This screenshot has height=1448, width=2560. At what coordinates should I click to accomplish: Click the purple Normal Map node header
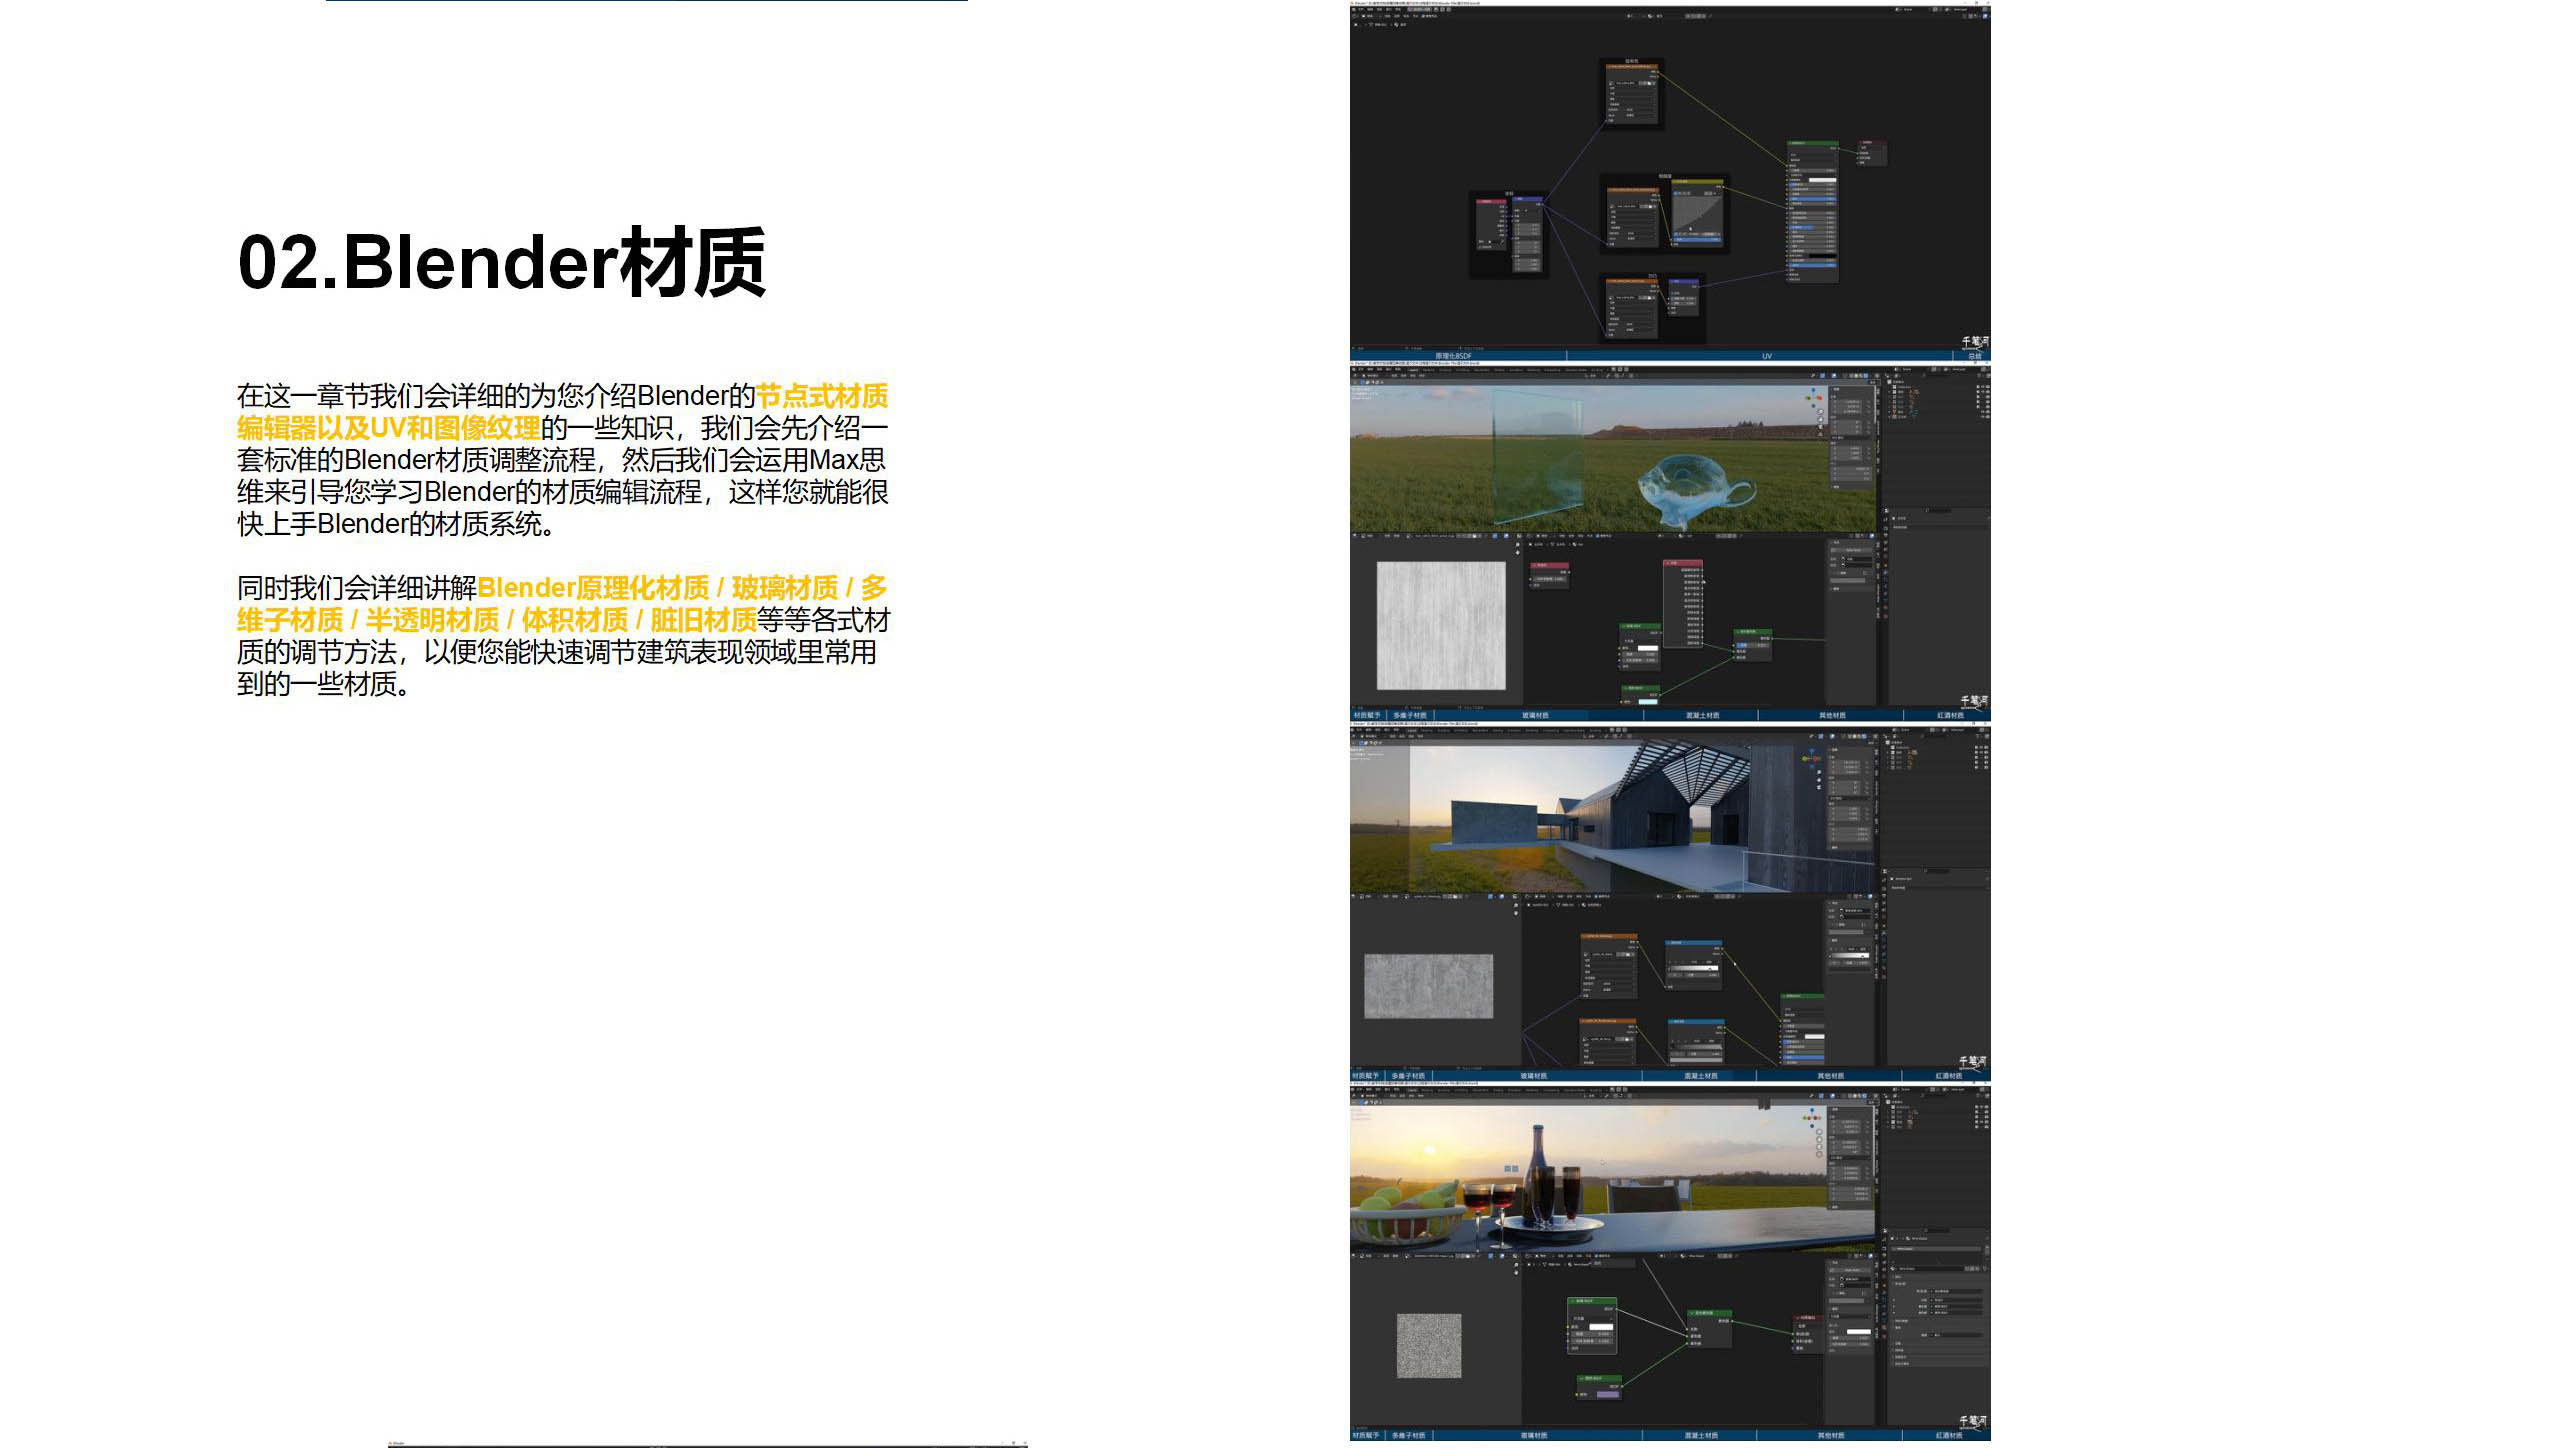pyautogui.click(x=1684, y=282)
